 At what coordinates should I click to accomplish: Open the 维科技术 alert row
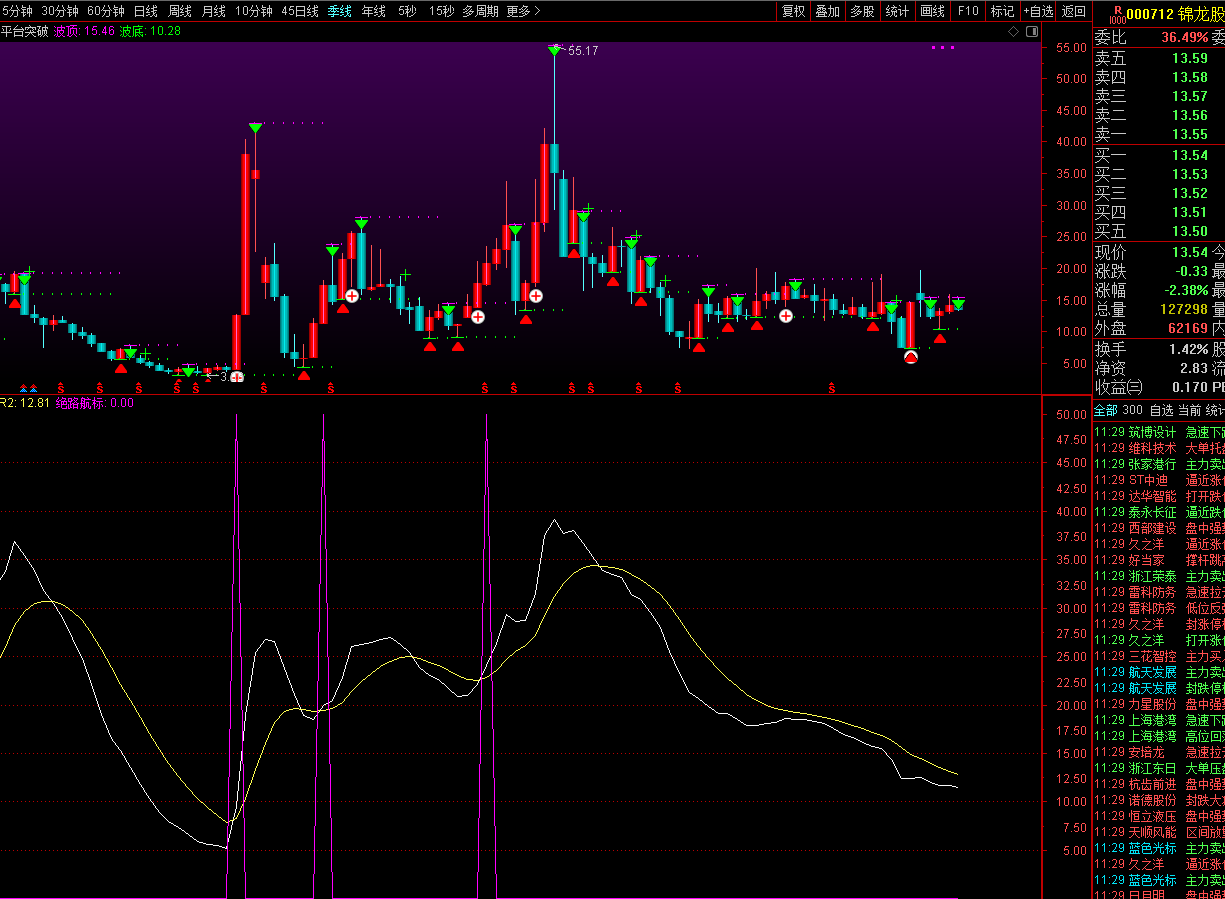pos(1158,448)
